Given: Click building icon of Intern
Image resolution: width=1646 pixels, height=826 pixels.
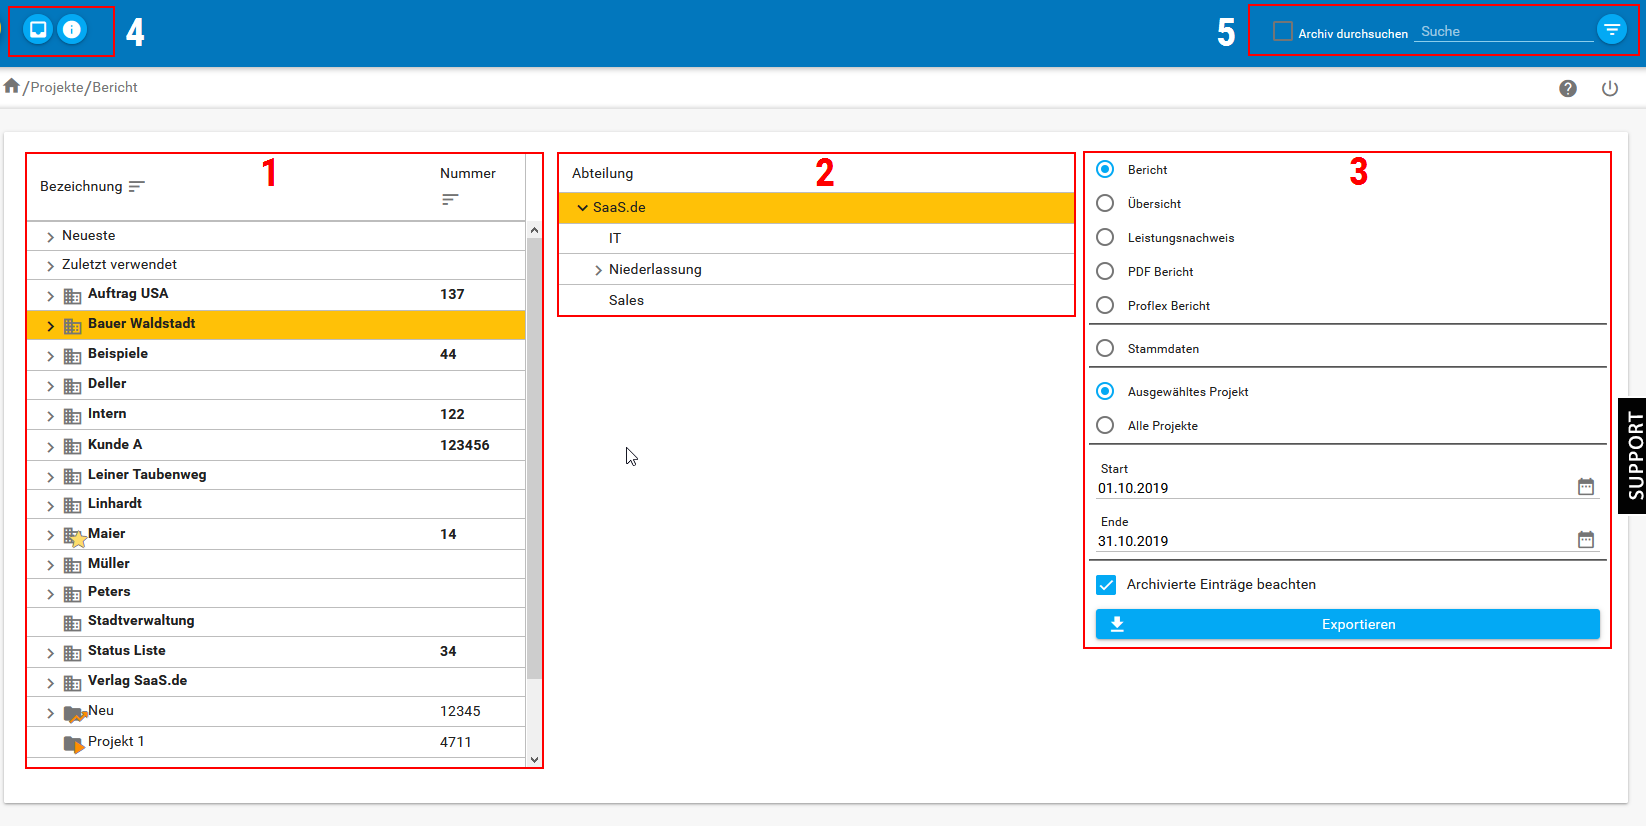Looking at the screenshot, I should [x=72, y=416].
